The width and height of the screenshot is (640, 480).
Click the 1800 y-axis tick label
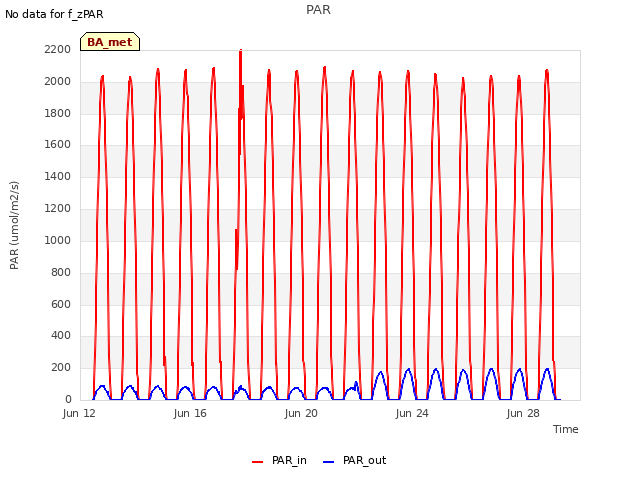click(x=58, y=113)
